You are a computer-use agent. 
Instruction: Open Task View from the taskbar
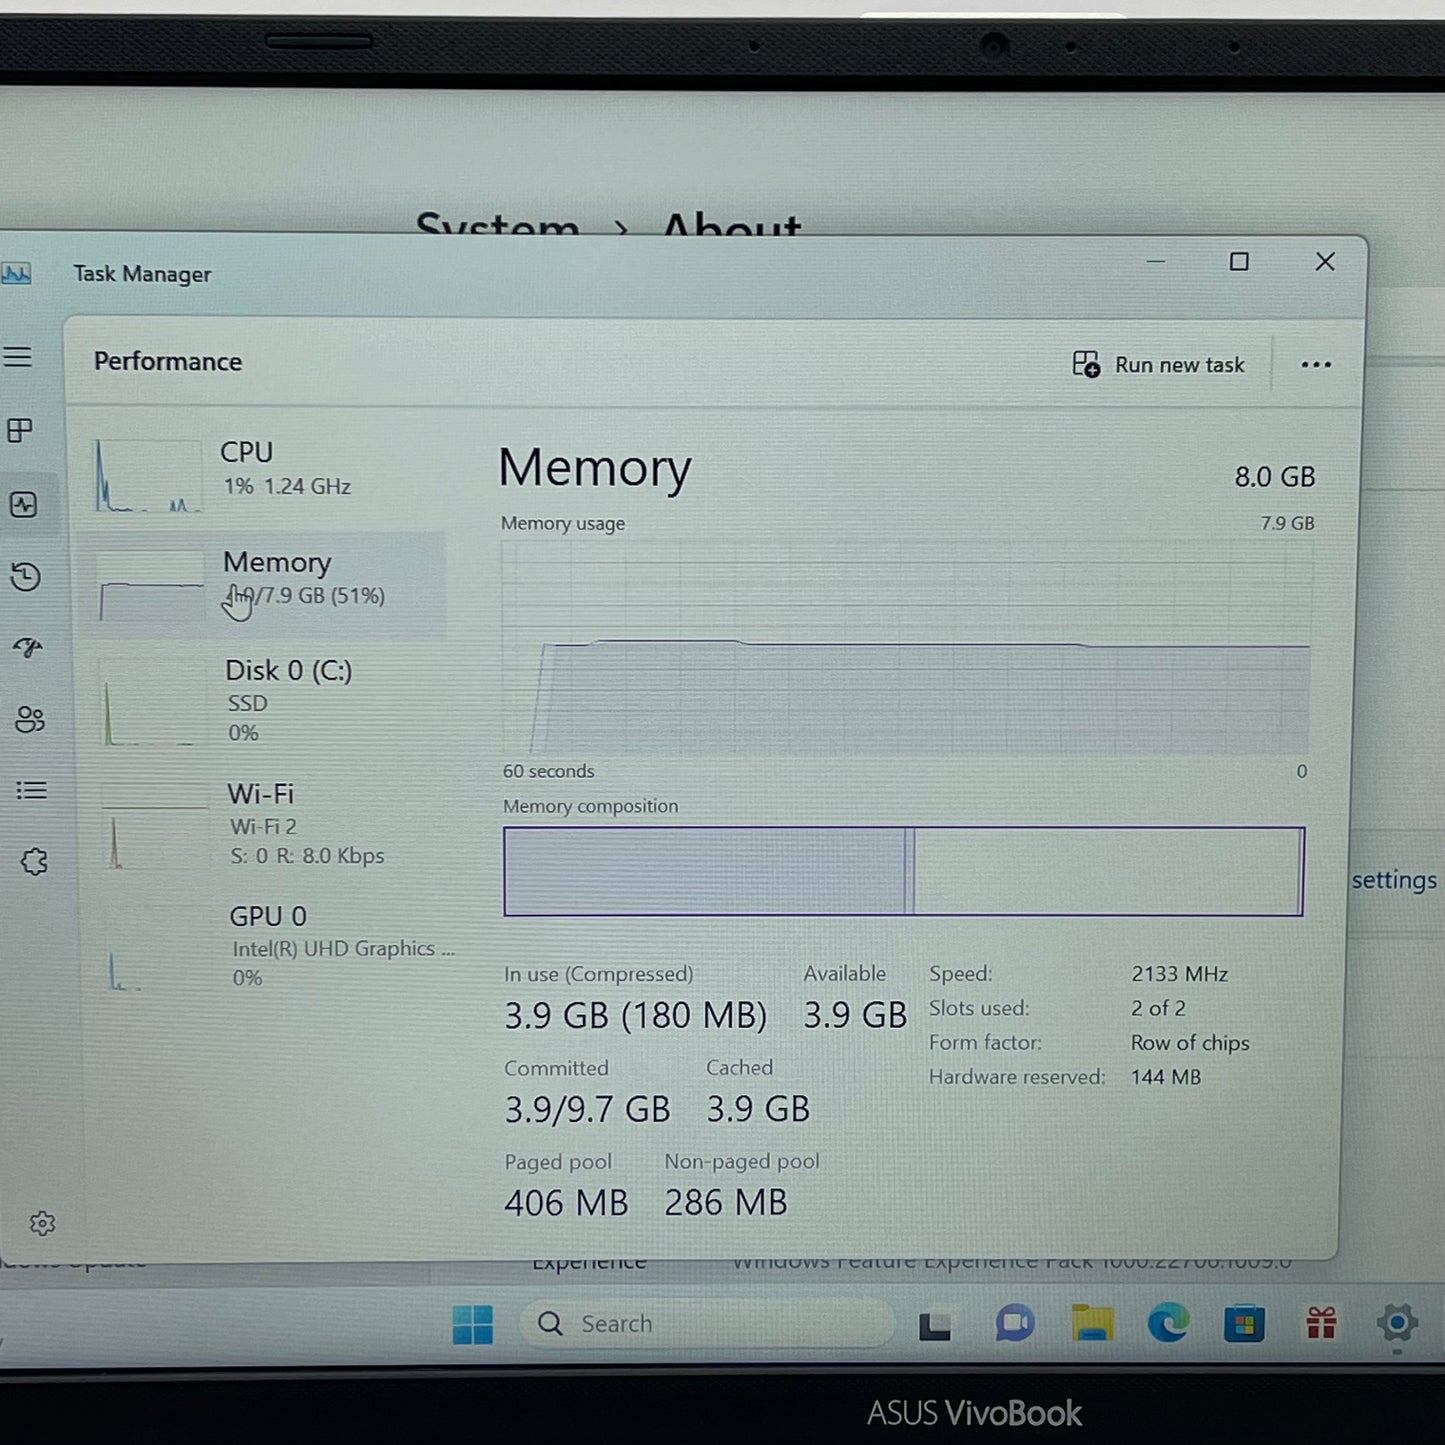click(x=935, y=1325)
